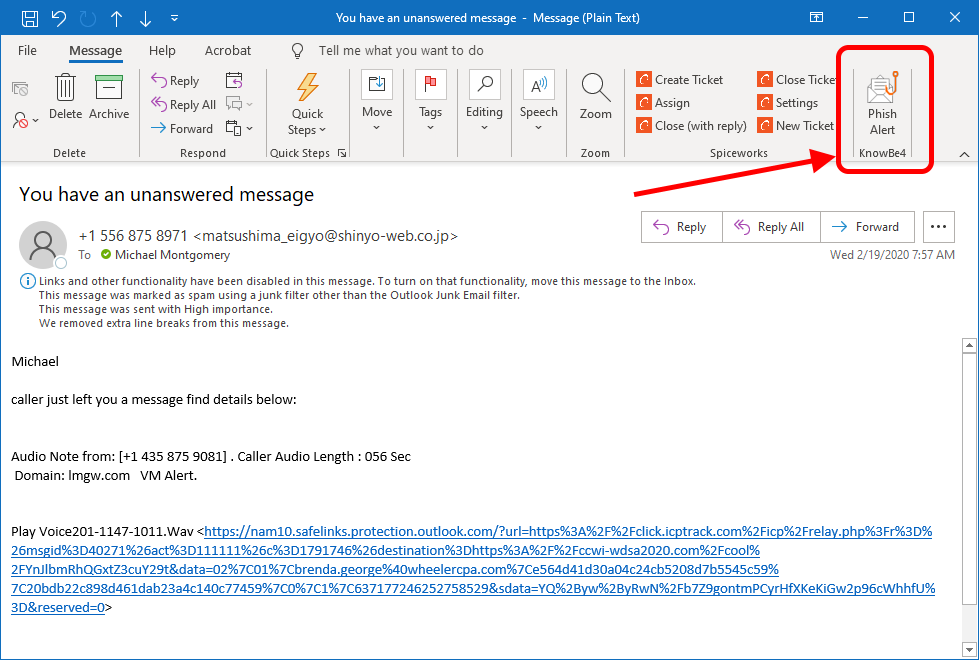
Task: Open the Speech dropdown
Action: coord(538,102)
